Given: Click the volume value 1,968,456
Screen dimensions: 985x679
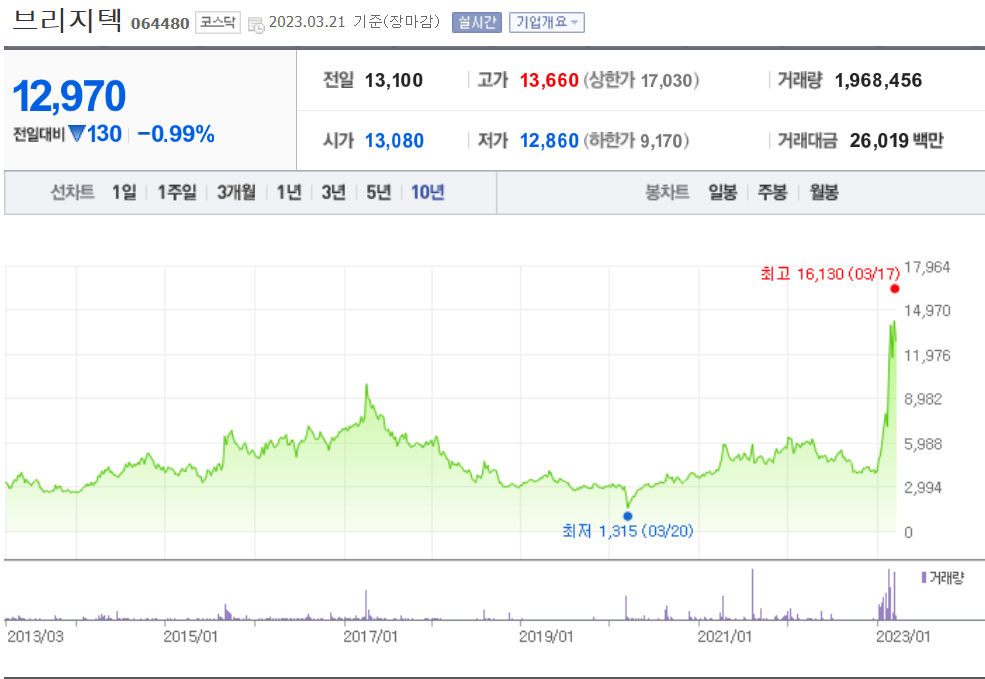Looking at the screenshot, I should 878,80.
